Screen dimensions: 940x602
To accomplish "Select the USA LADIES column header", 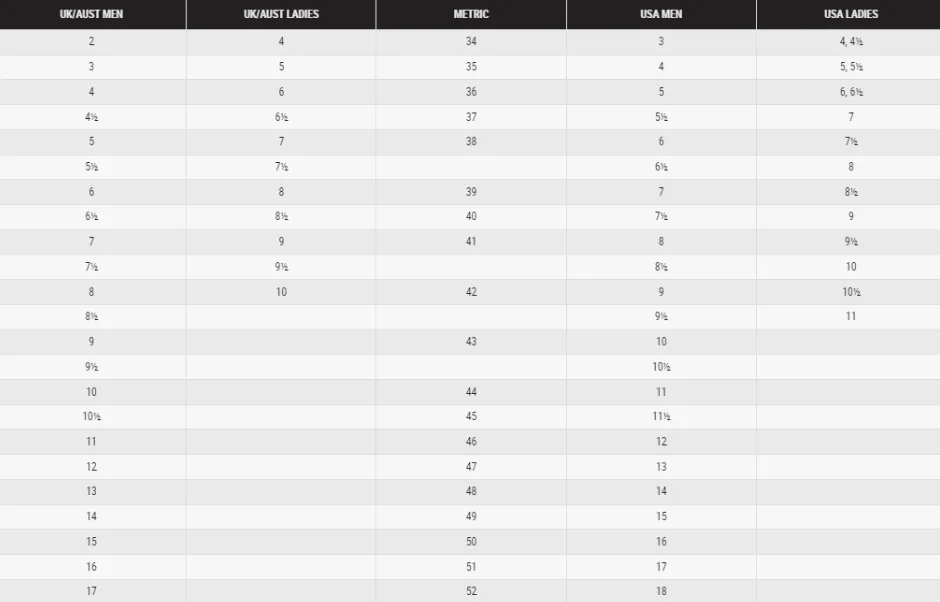I will pos(849,14).
